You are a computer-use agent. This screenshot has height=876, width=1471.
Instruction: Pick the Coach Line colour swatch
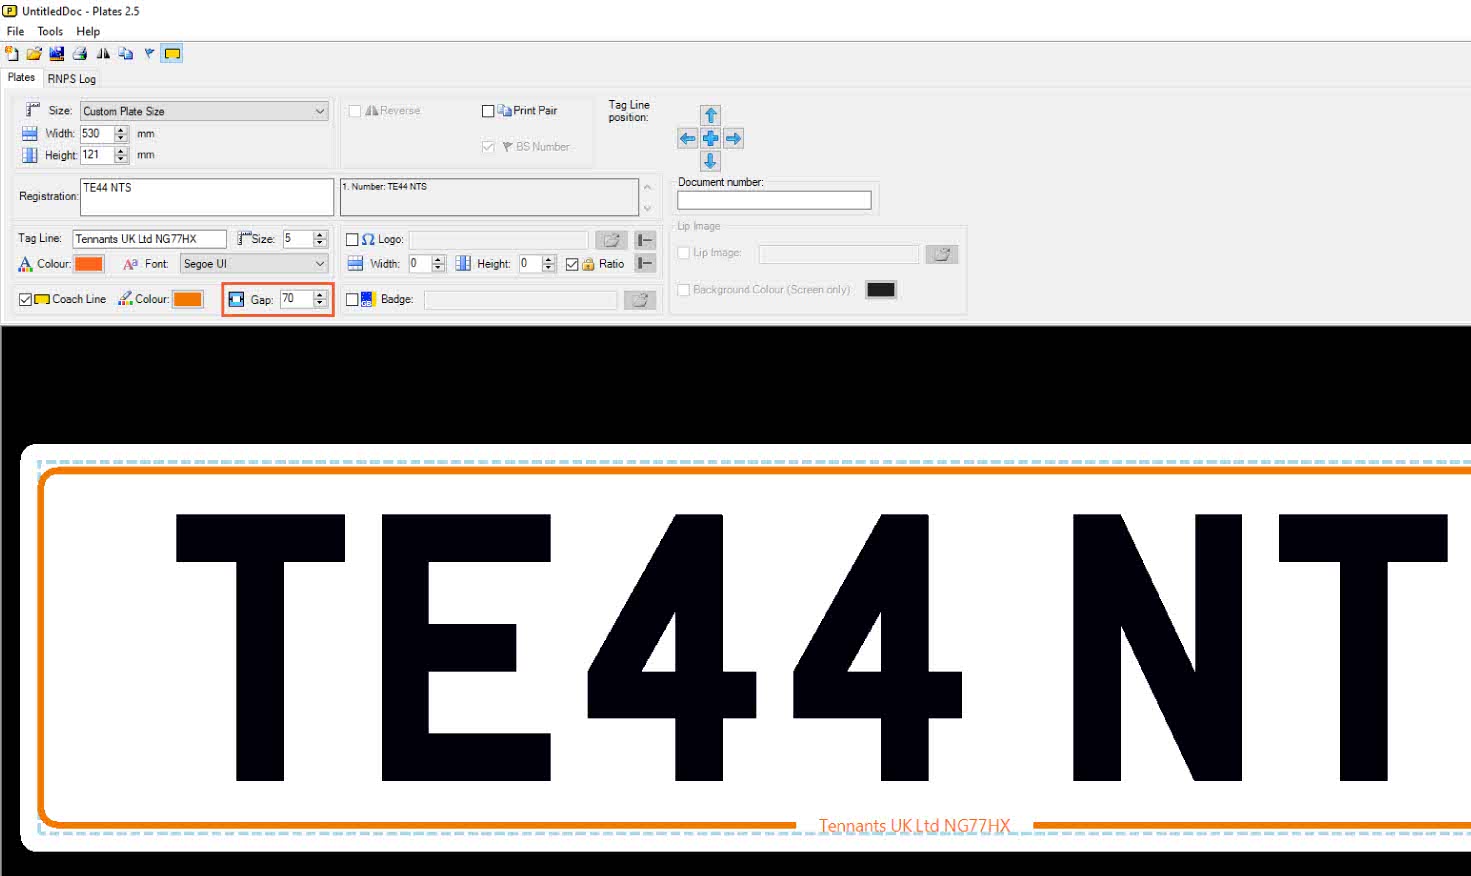[x=188, y=299]
